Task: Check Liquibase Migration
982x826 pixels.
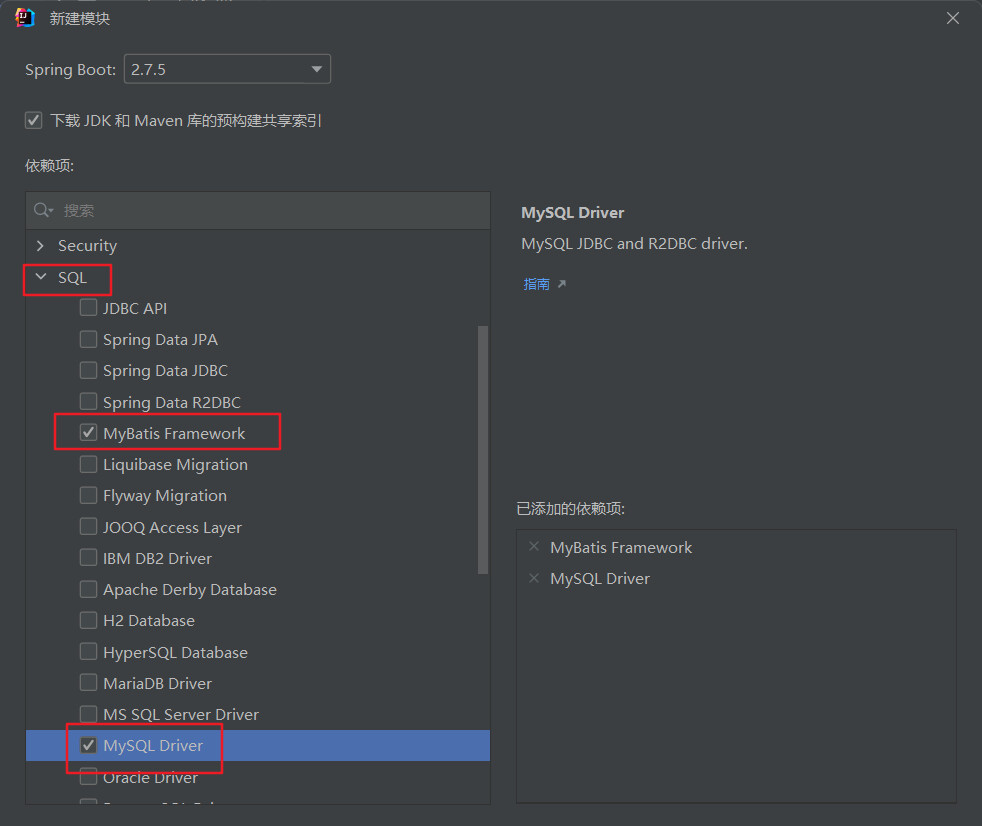Action: [88, 464]
